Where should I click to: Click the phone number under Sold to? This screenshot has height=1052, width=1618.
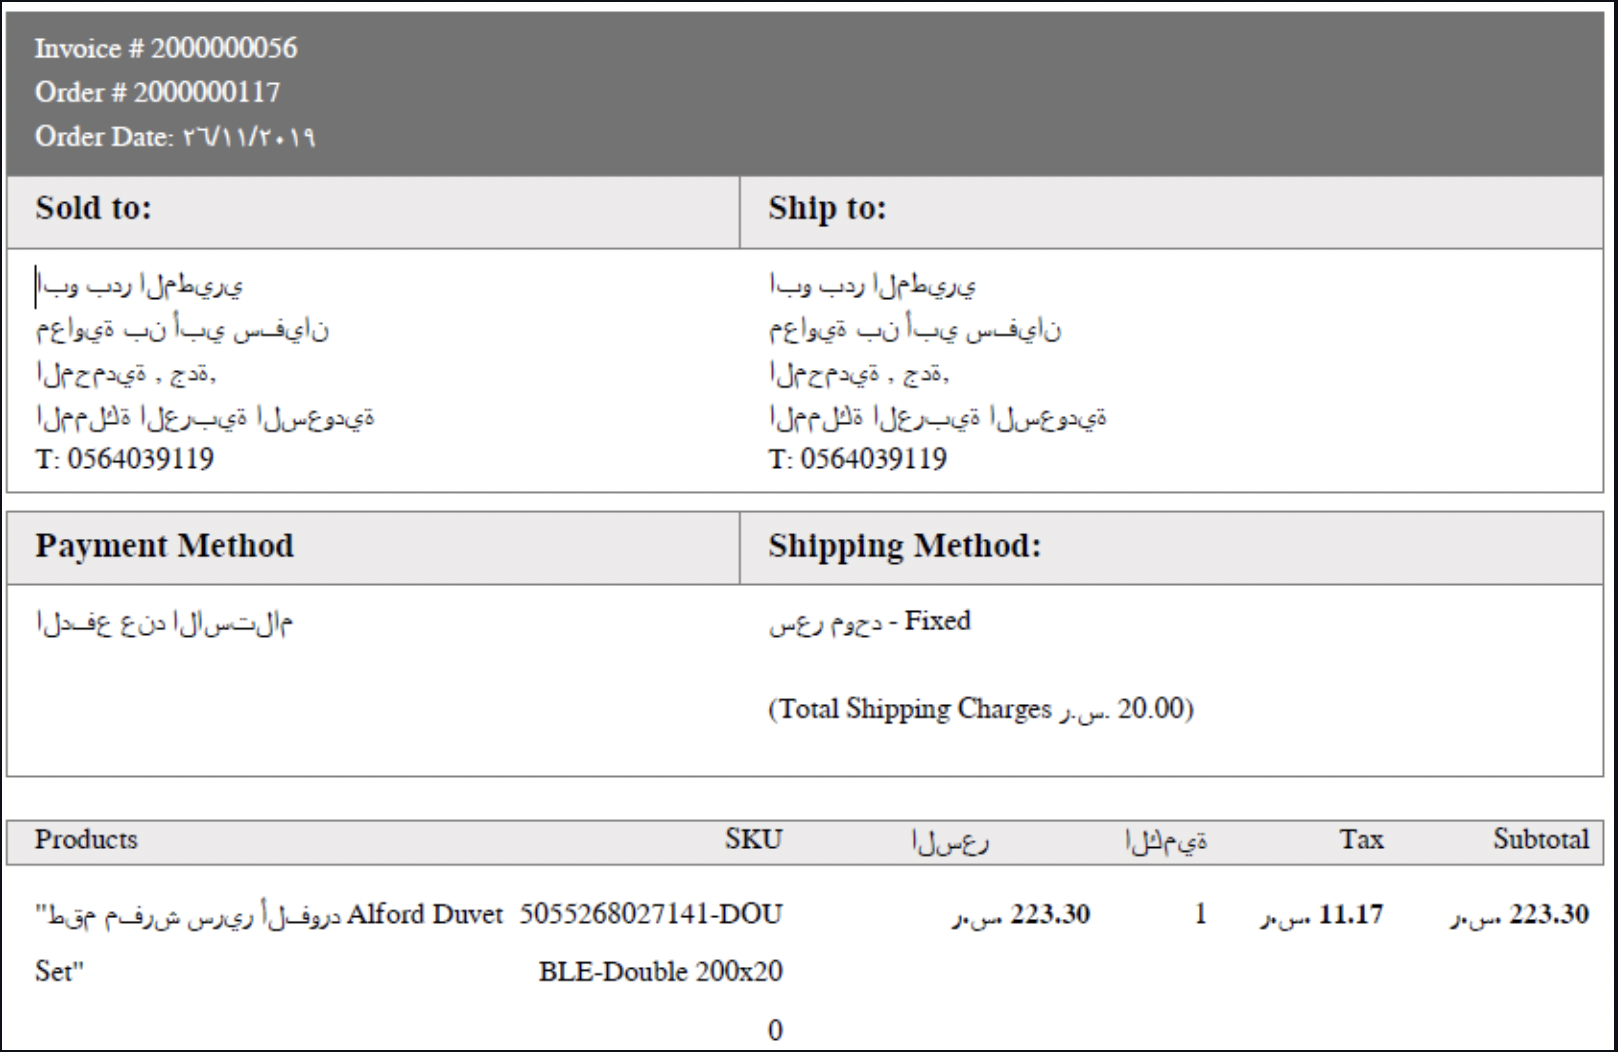(x=125, y=459)
